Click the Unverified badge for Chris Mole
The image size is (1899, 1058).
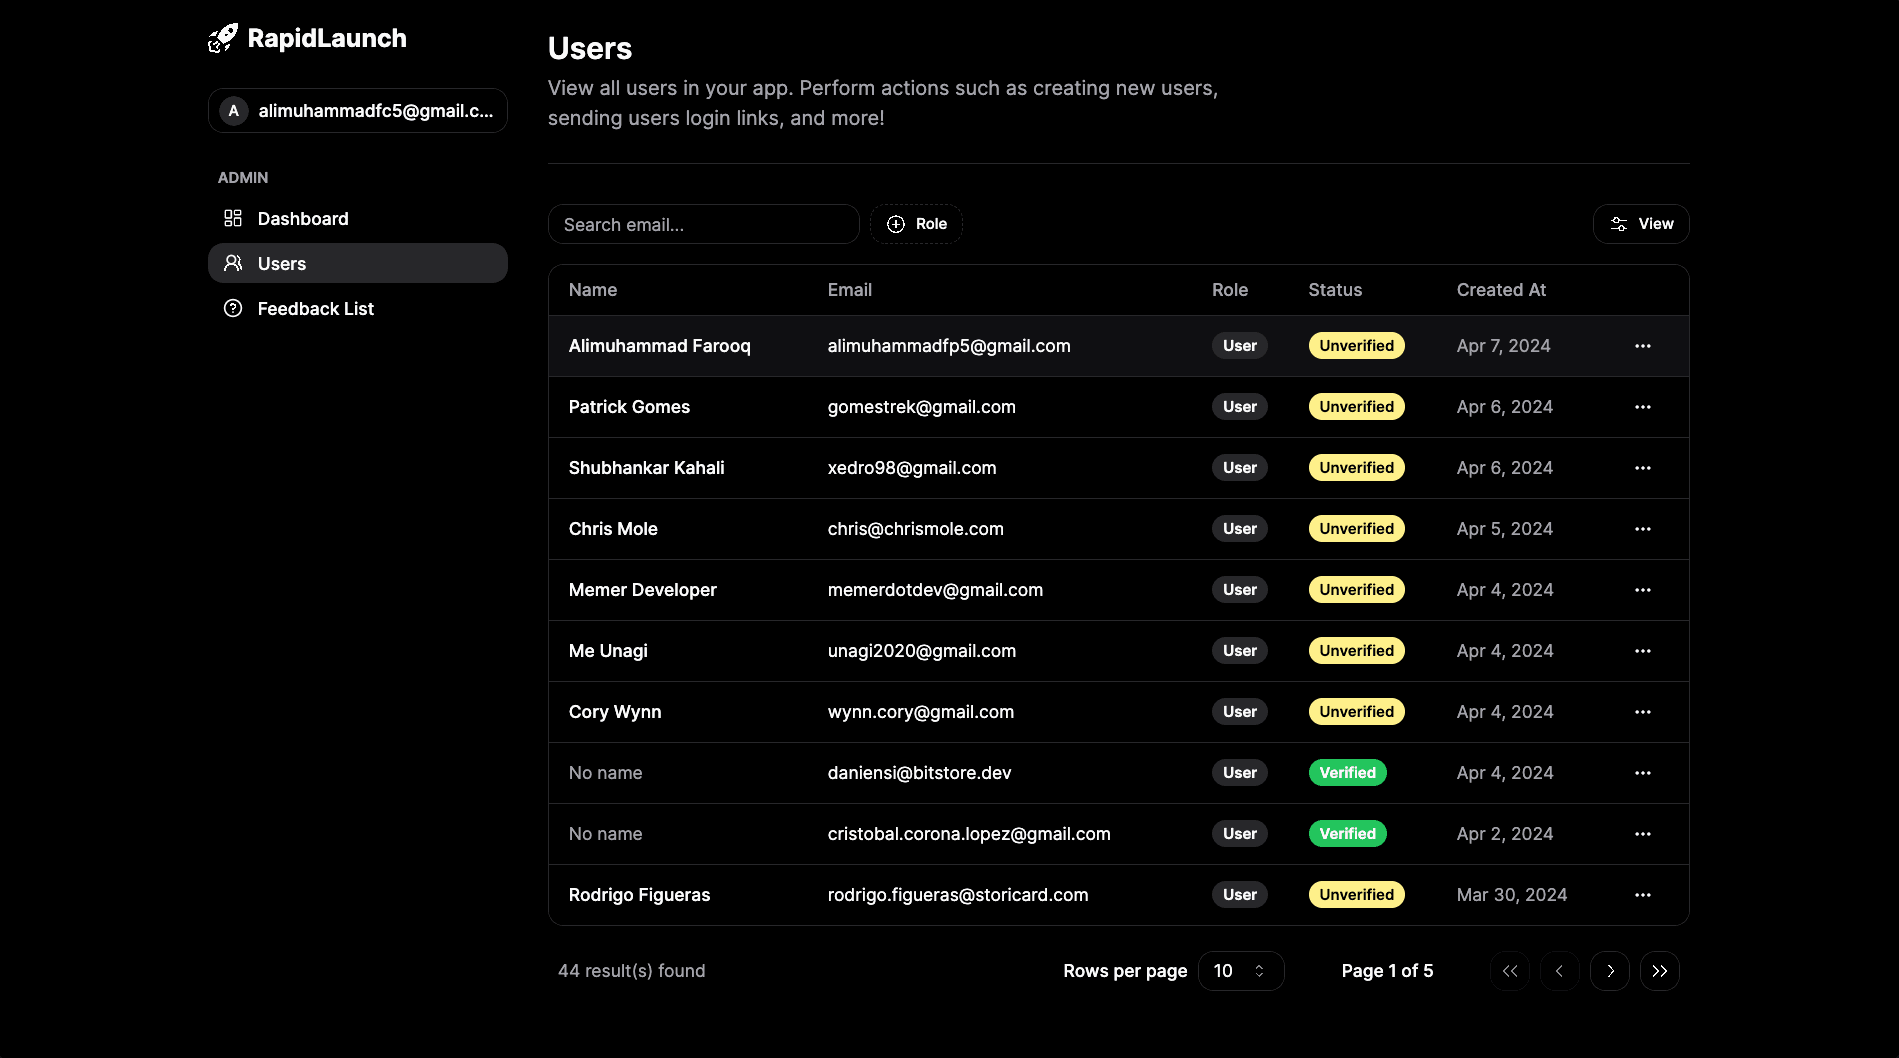(x=1356, y=528)
